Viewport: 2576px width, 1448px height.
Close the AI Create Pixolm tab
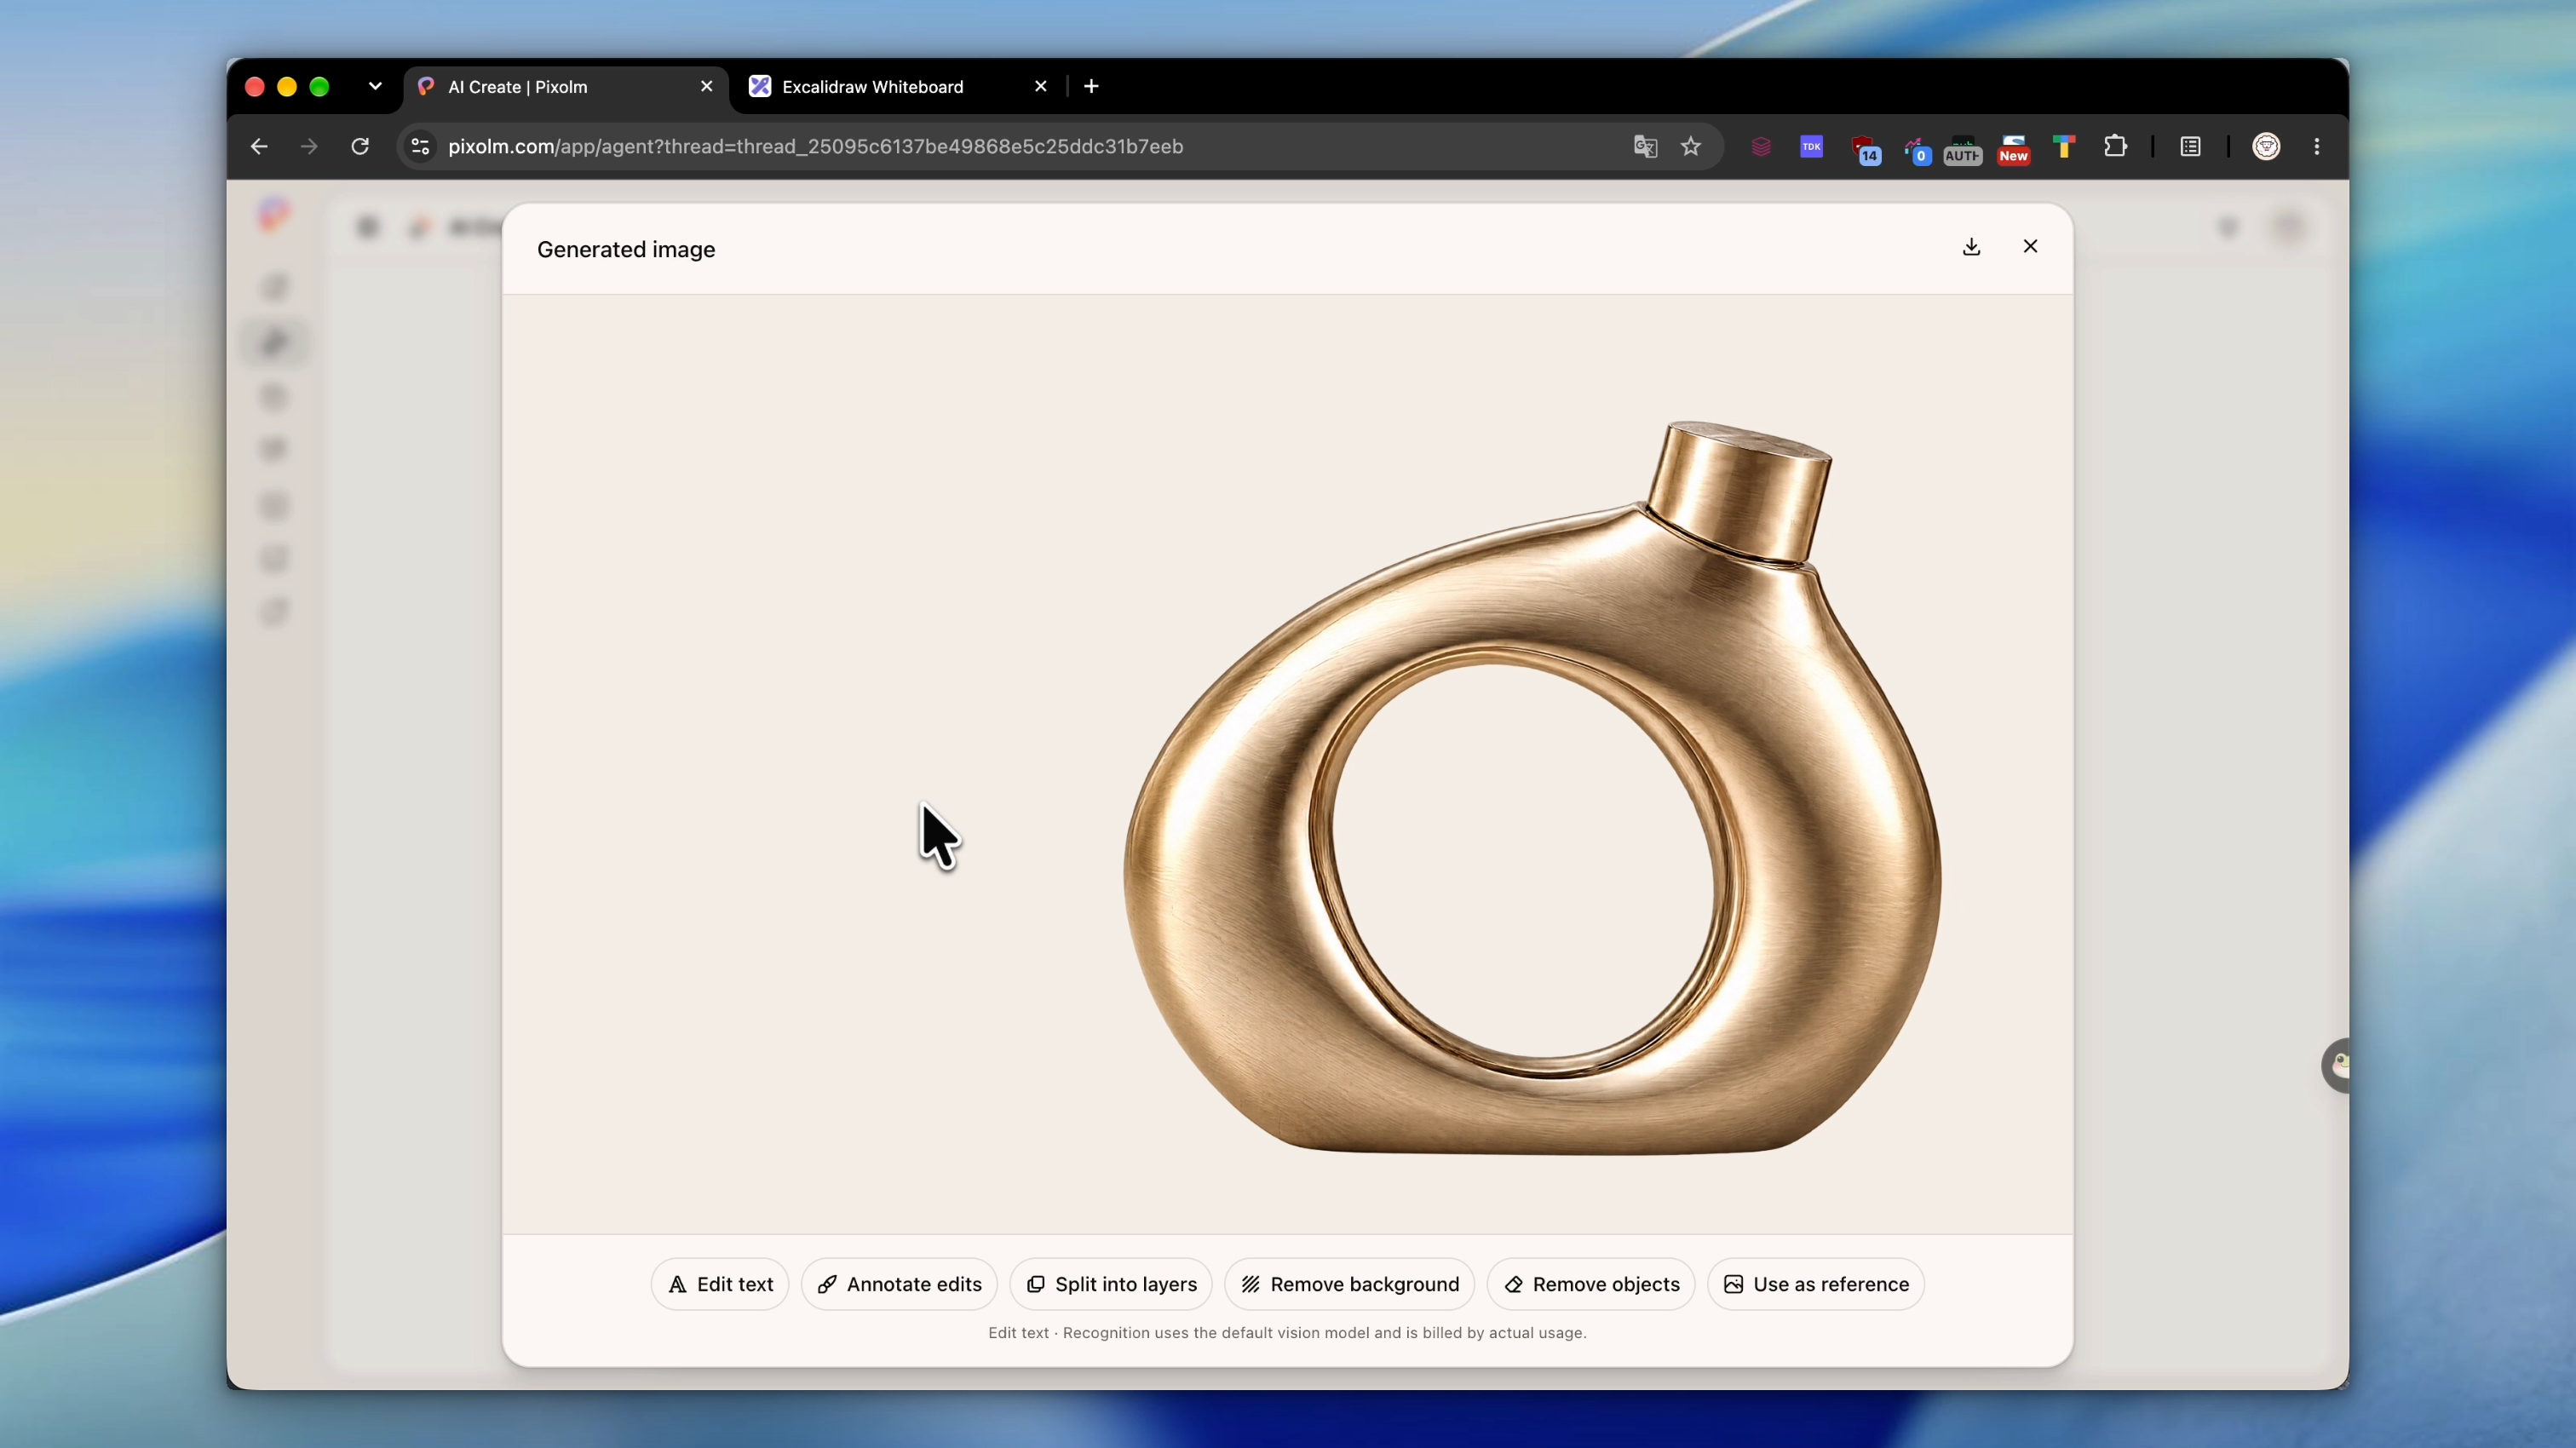pyautogui.click(x=707, y=86)
